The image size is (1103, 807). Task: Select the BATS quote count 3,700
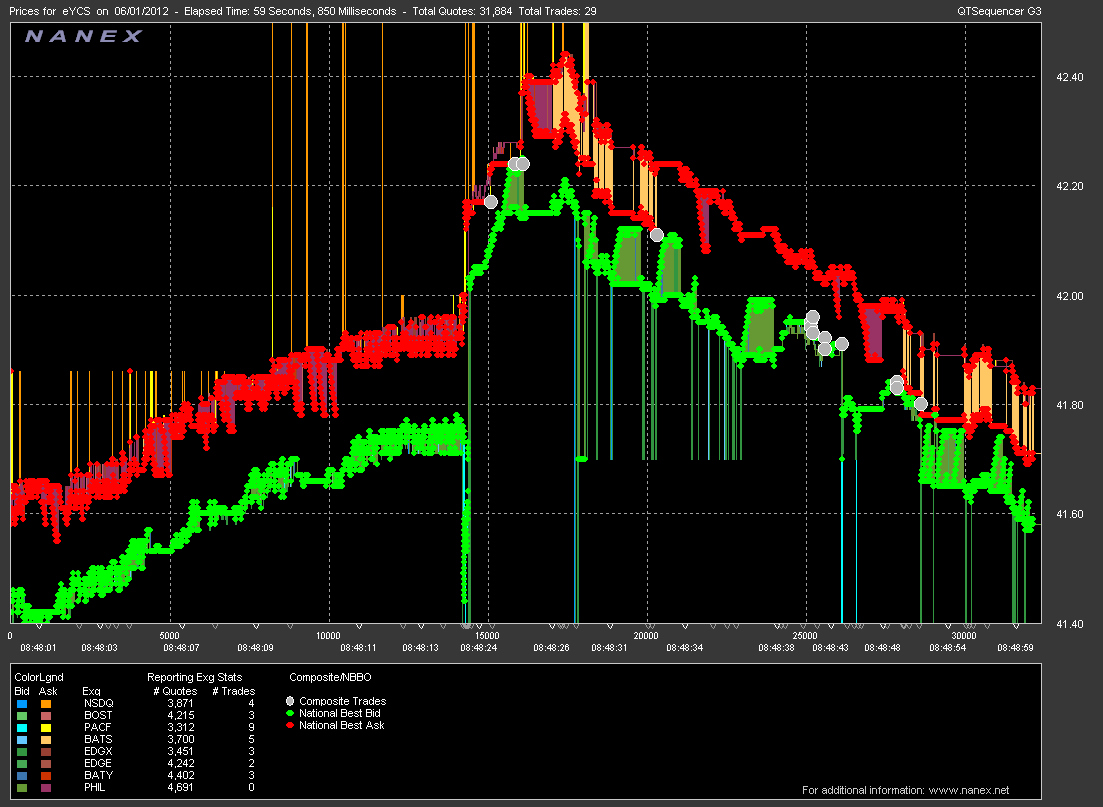coord(180,739)
